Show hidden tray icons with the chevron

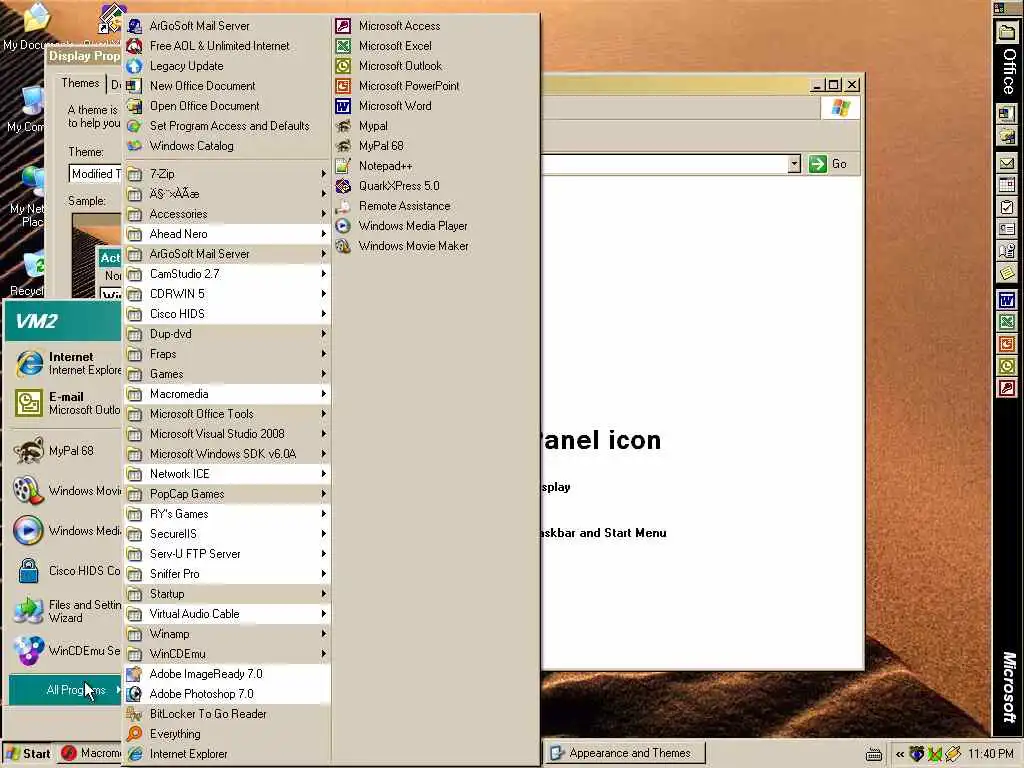click(900, 754)
